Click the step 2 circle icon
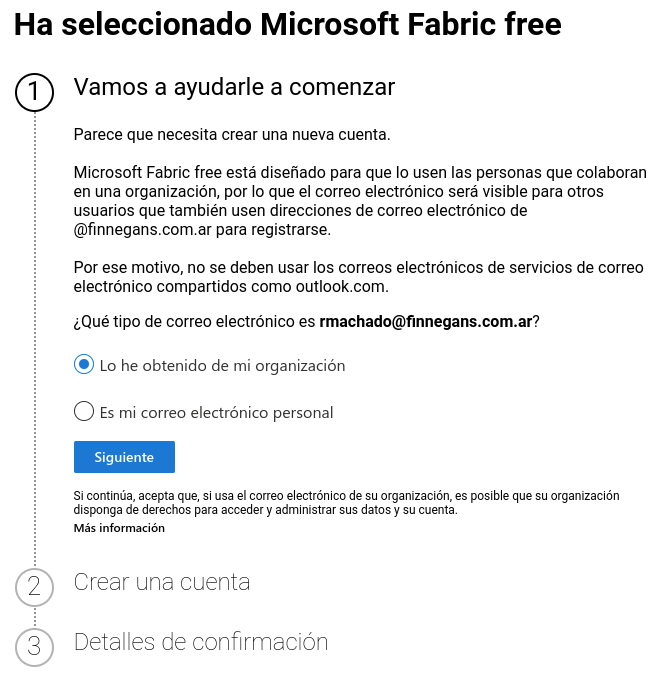 click(x=34, y=587)
